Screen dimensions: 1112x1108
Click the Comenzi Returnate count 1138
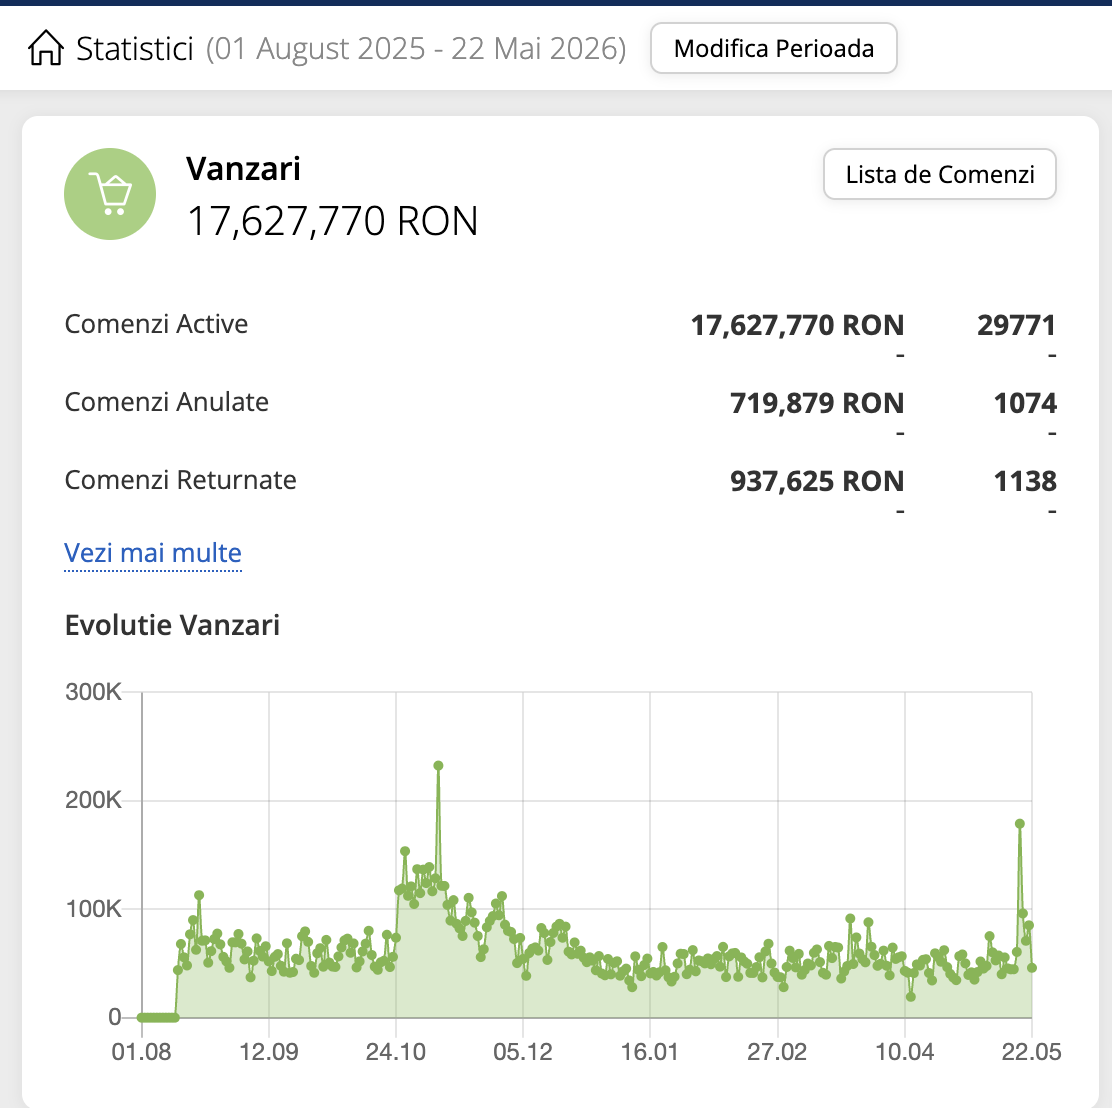(1025, 481)
